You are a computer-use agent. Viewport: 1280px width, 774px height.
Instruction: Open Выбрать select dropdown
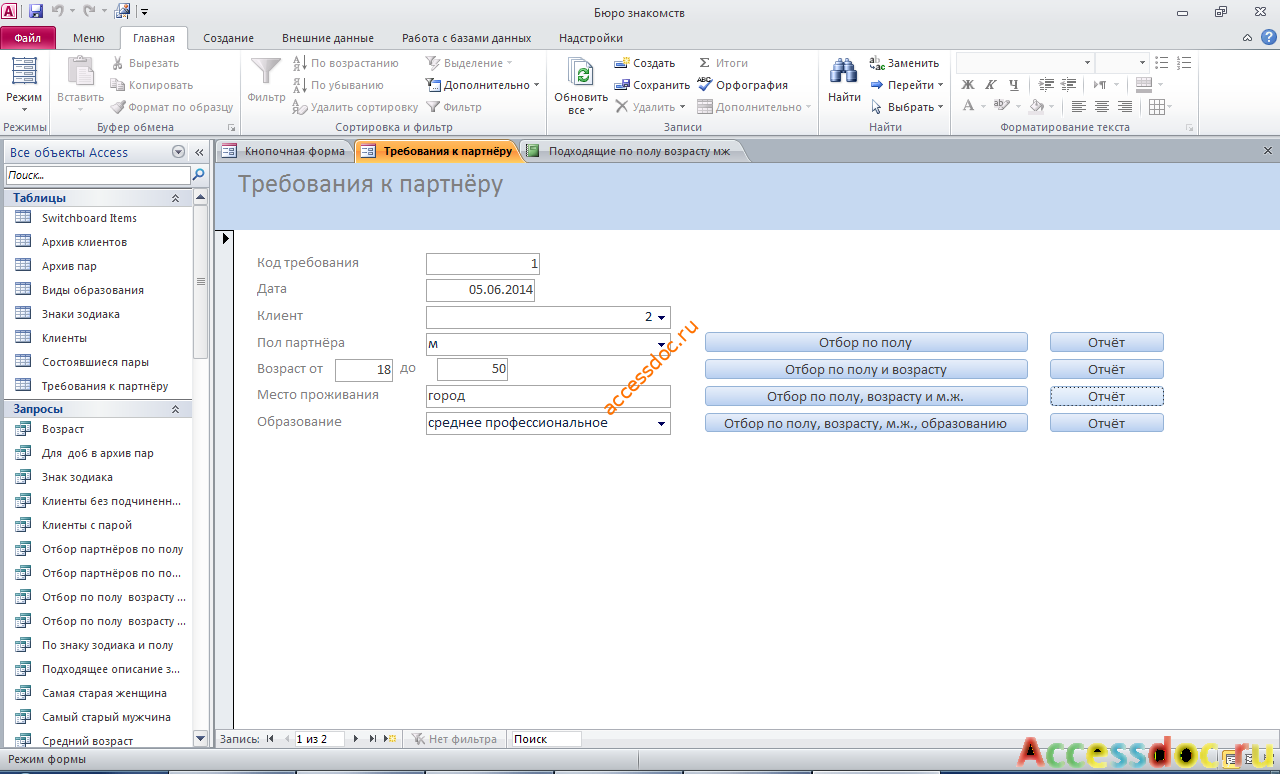click(907, 107)
